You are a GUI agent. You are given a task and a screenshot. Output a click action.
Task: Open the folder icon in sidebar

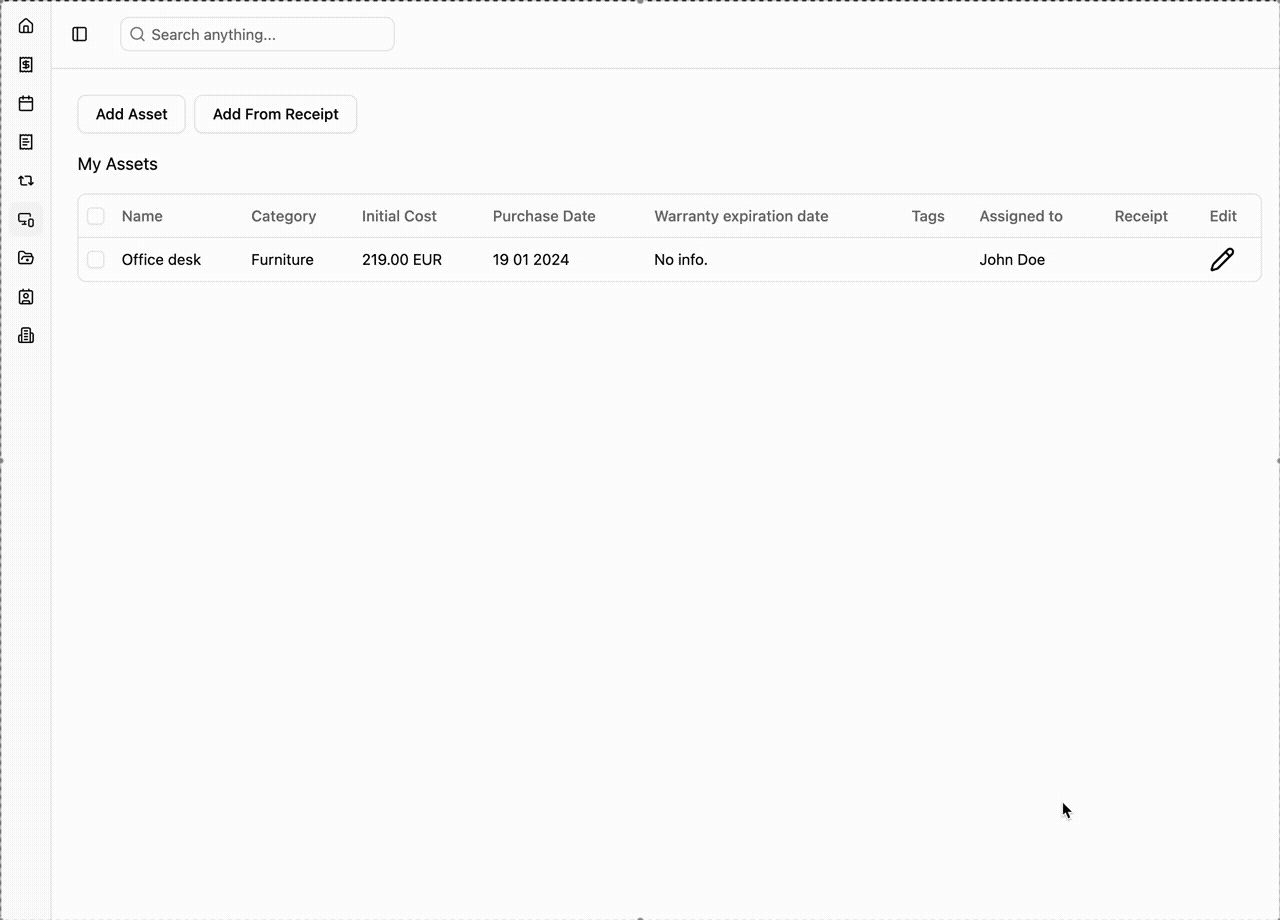click(x=26, y=258)
